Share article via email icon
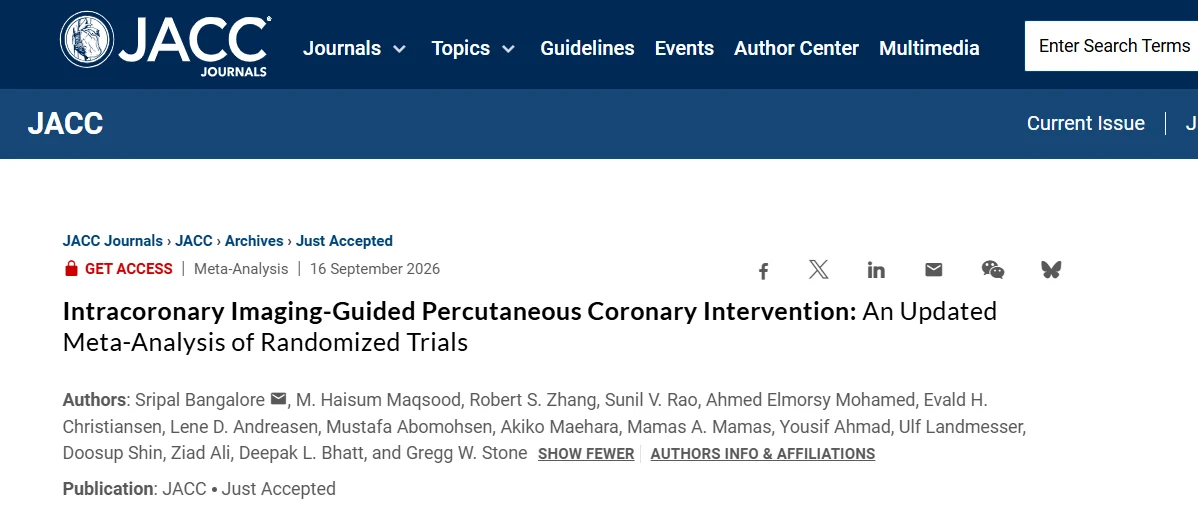Viewport: 1198px width, 506px height. point(934,270)
